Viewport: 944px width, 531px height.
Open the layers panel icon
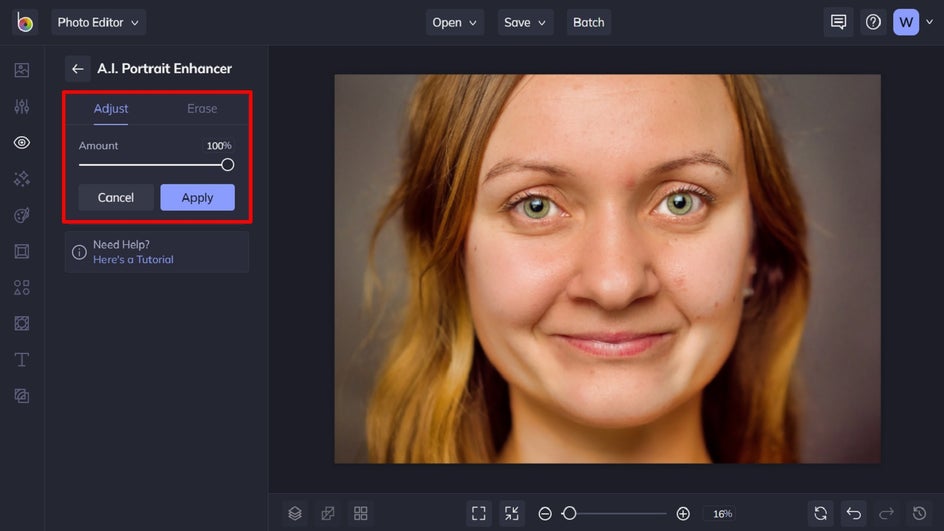(295, 513)
